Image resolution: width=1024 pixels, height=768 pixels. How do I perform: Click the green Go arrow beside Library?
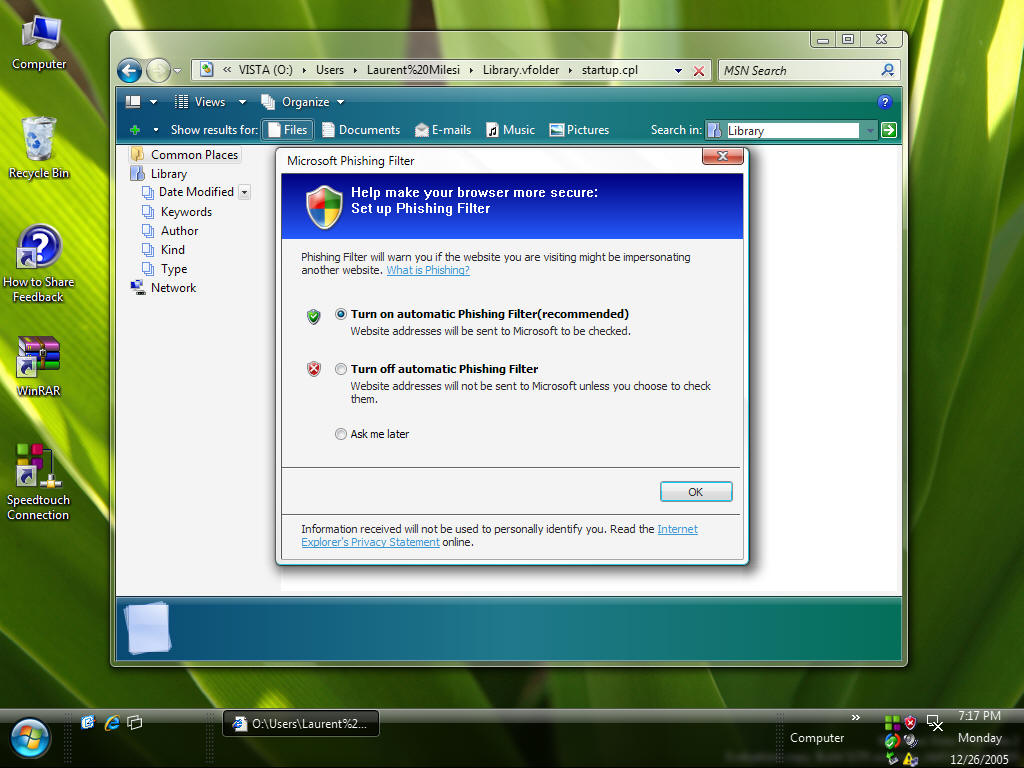(x=889, y=130)
